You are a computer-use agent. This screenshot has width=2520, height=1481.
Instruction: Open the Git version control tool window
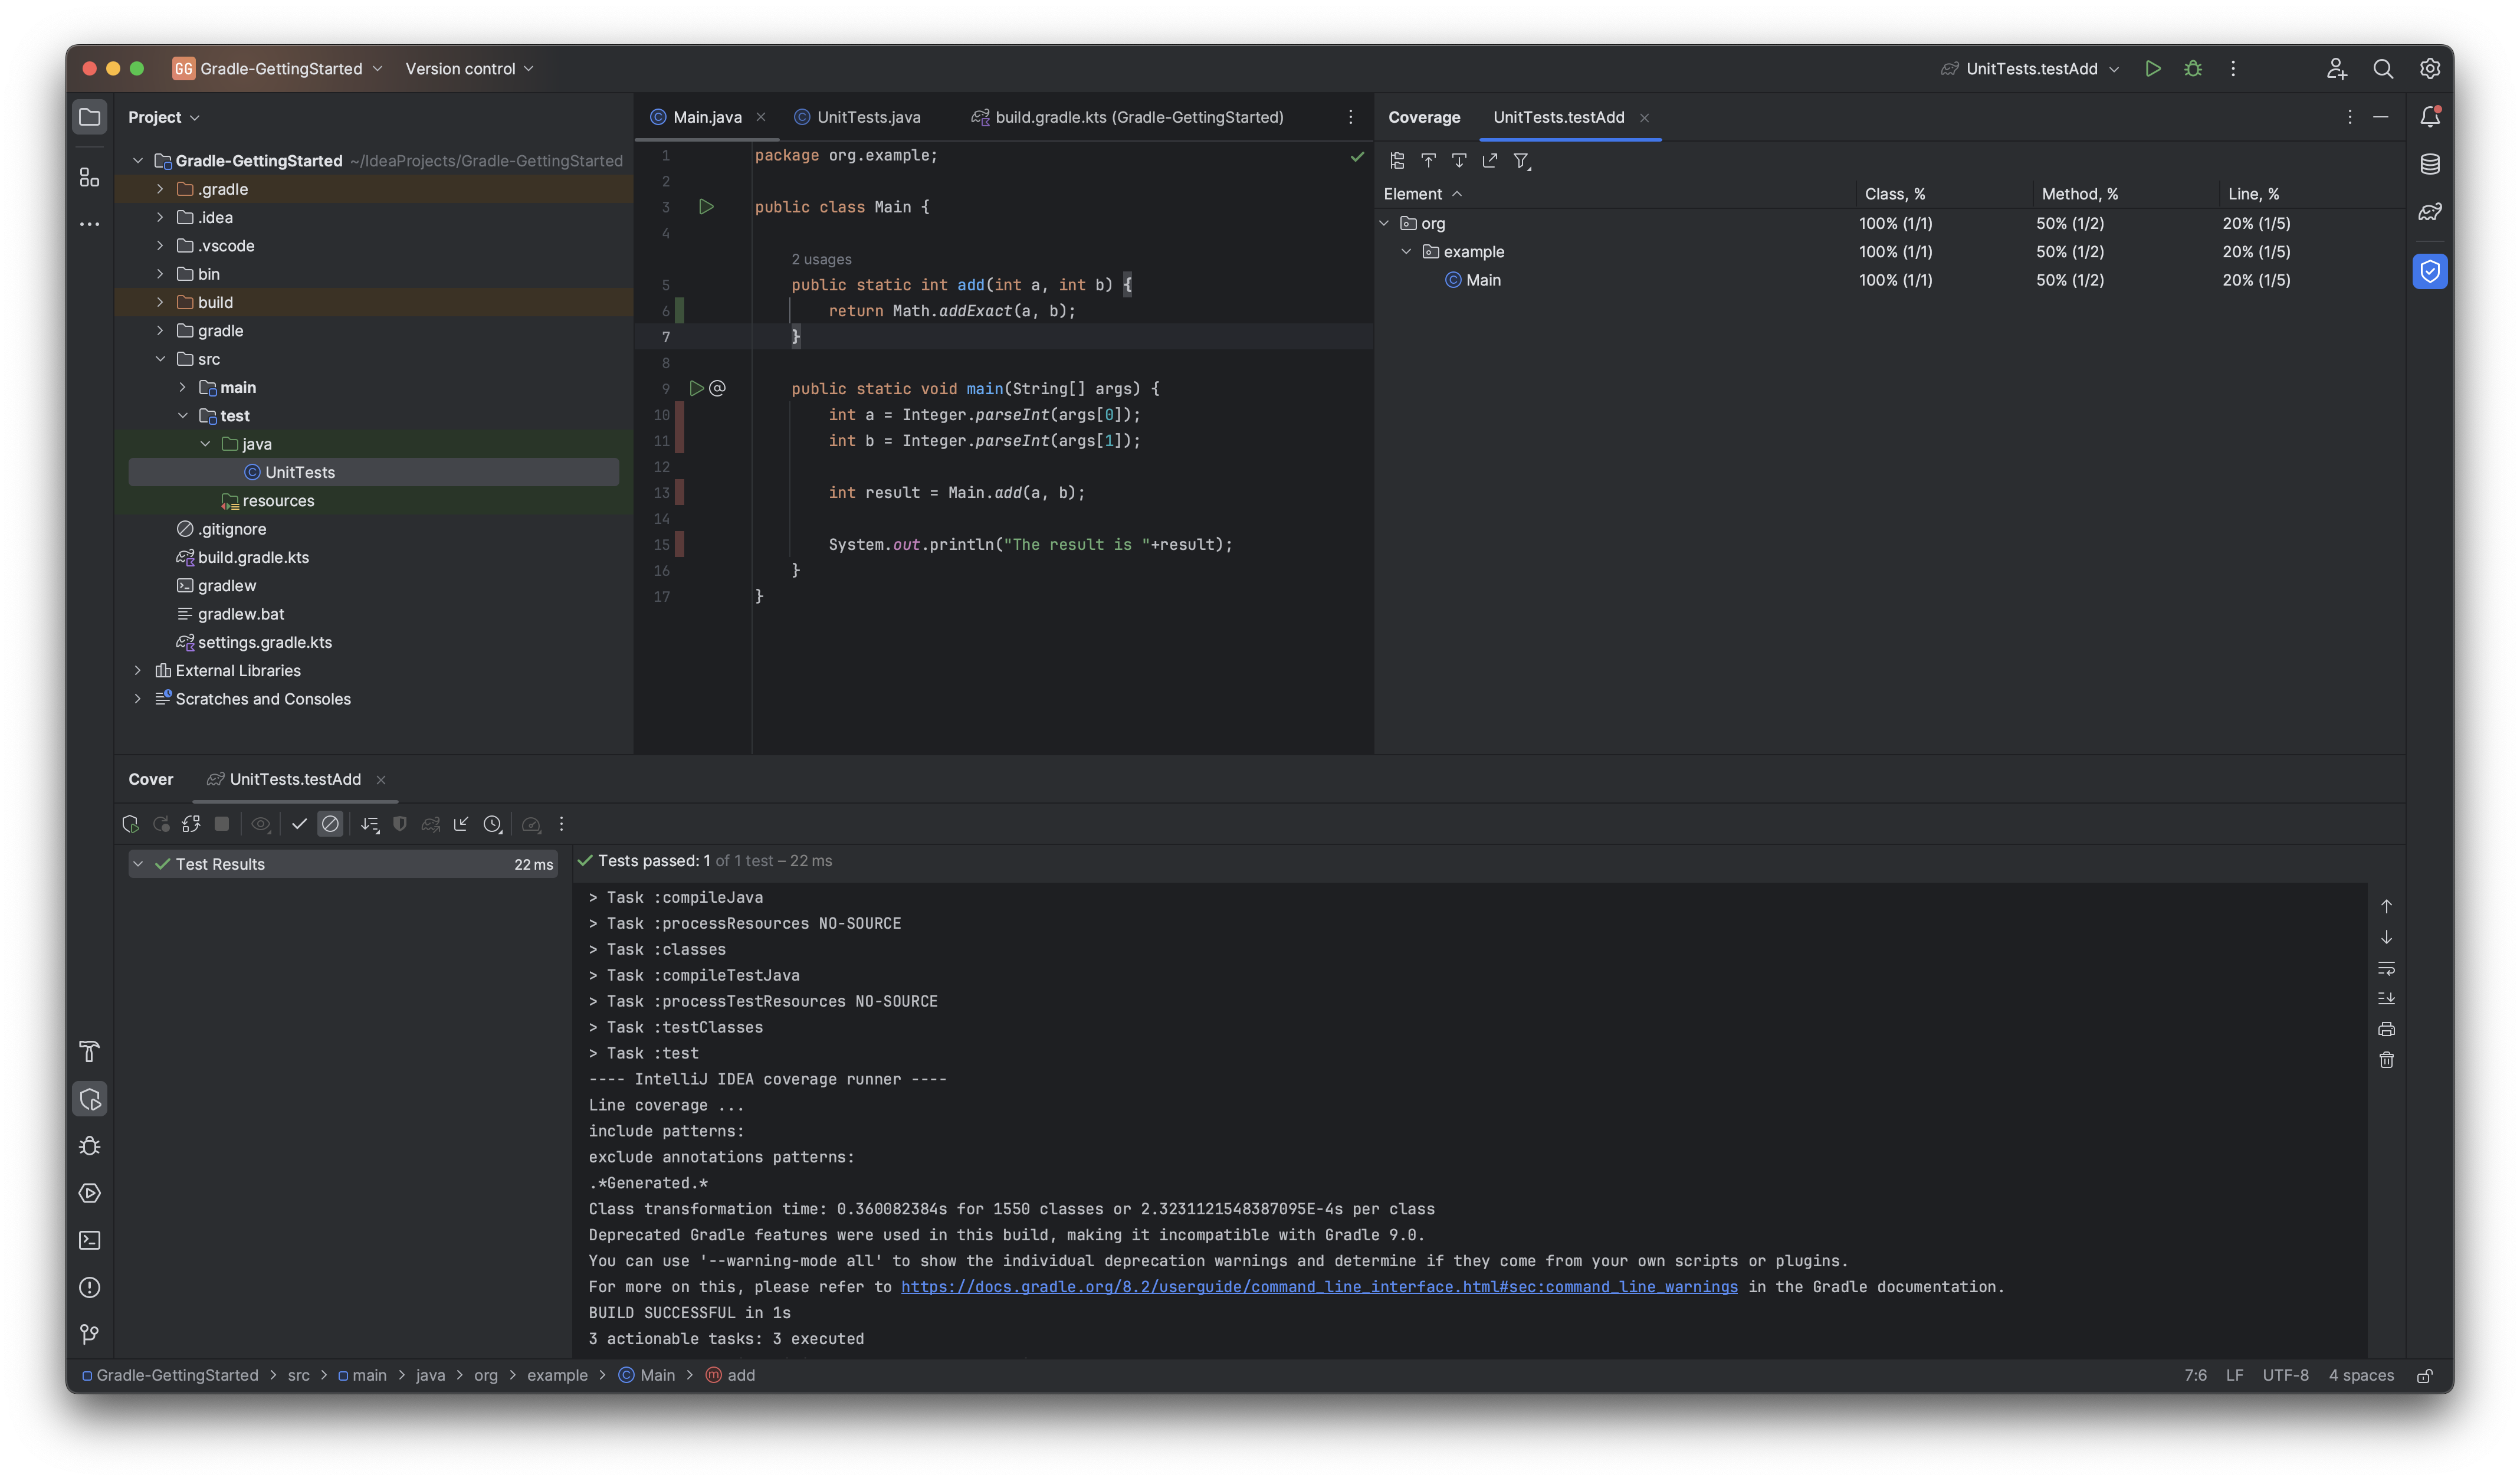tap(89, 1334)
